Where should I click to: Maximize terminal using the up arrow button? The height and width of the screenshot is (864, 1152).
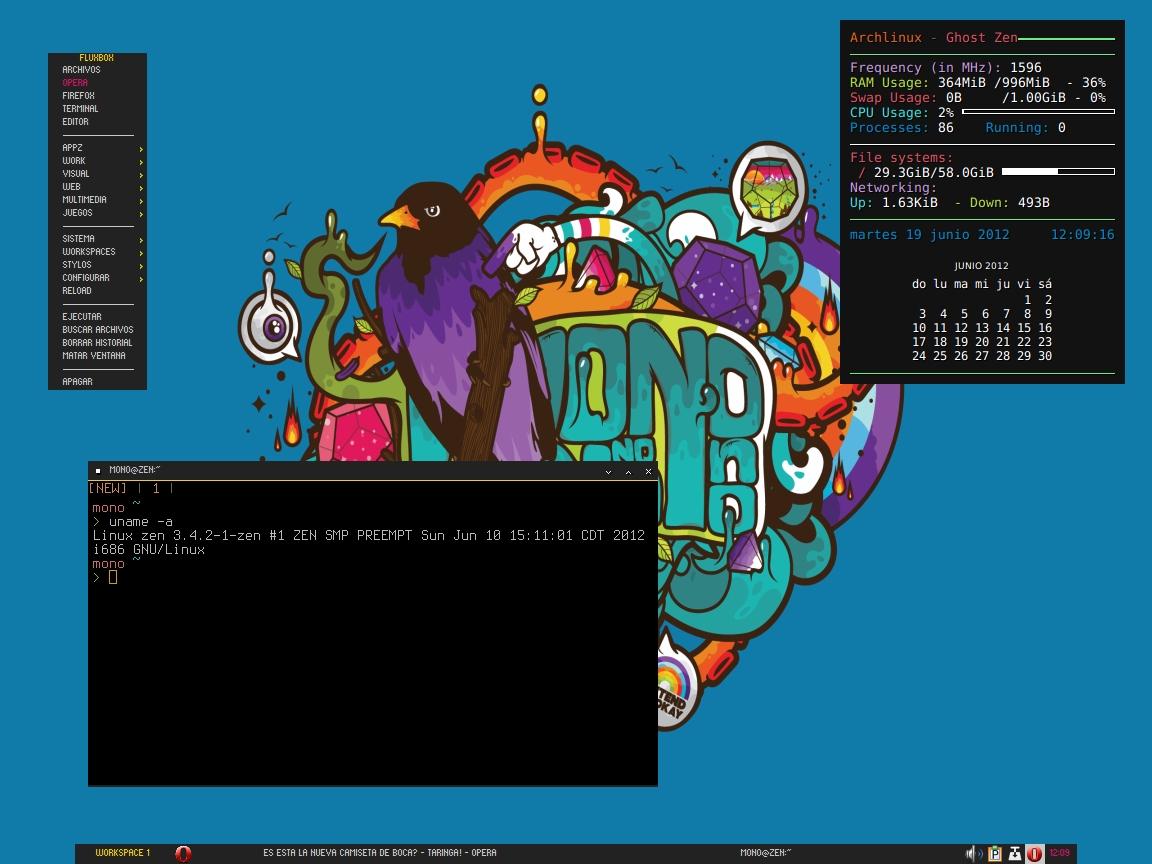(628, 472)
